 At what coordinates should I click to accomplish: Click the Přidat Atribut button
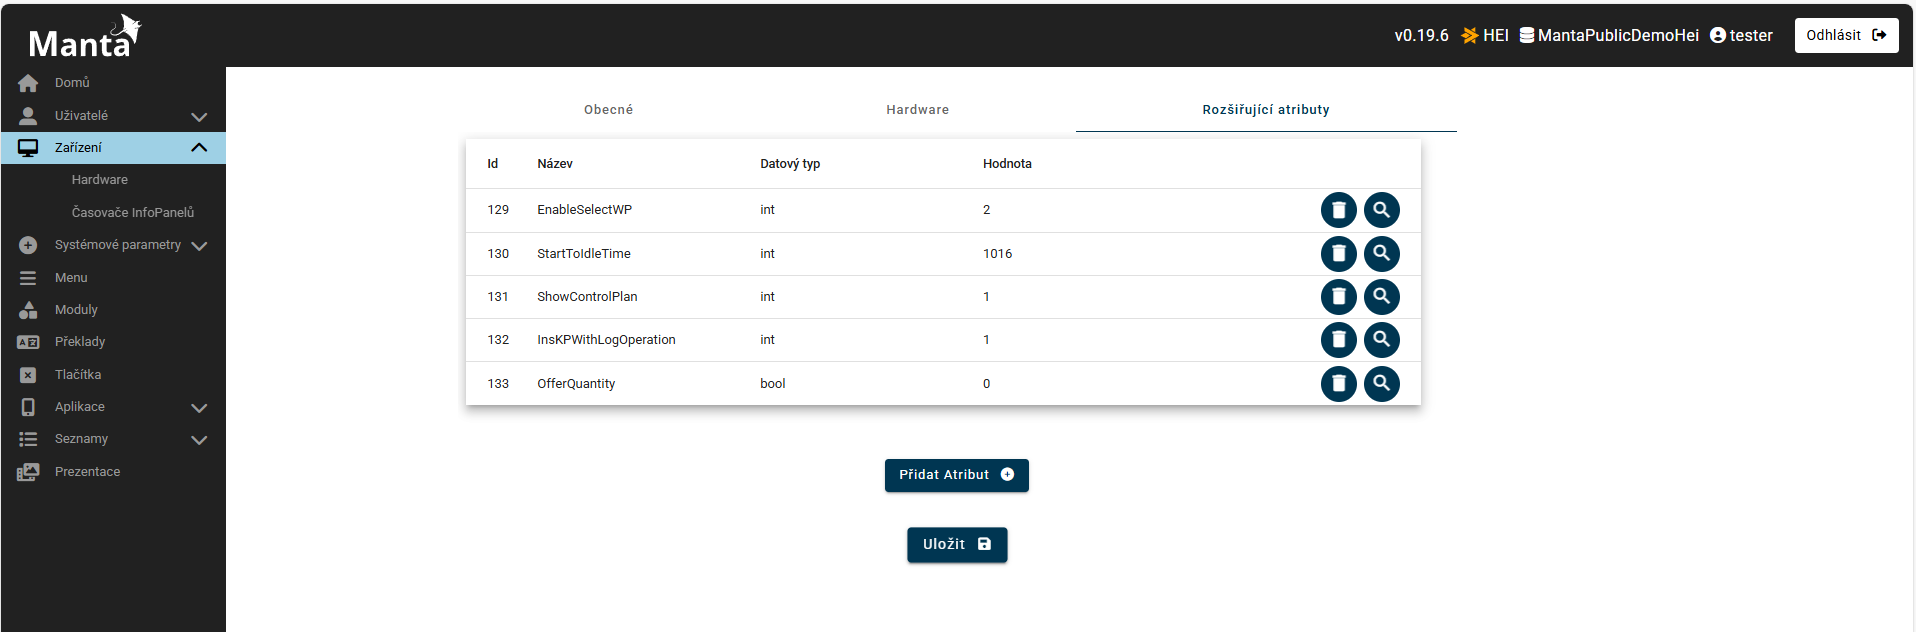pos(956,475)
